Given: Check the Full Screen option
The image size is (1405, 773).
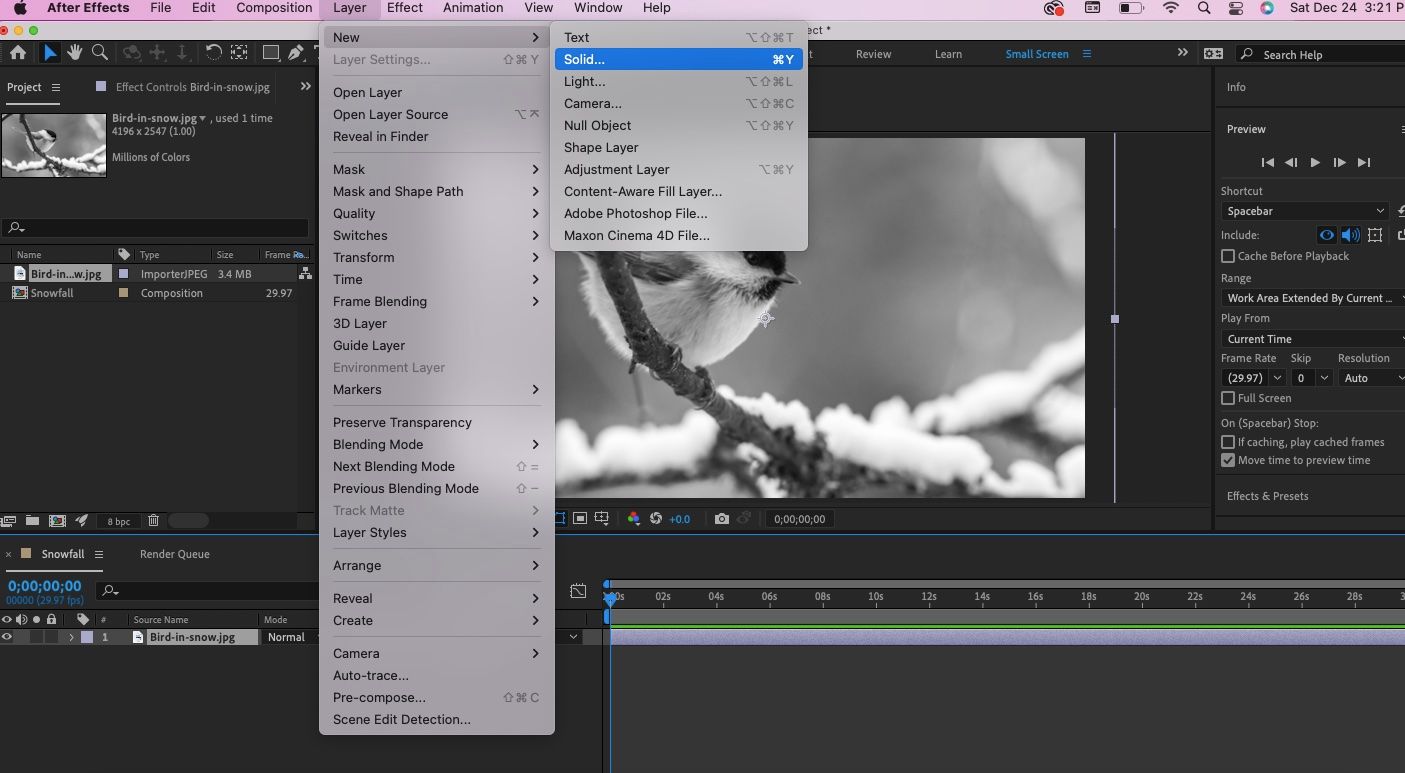Looking at the screenshot, I should [1228, 398].
